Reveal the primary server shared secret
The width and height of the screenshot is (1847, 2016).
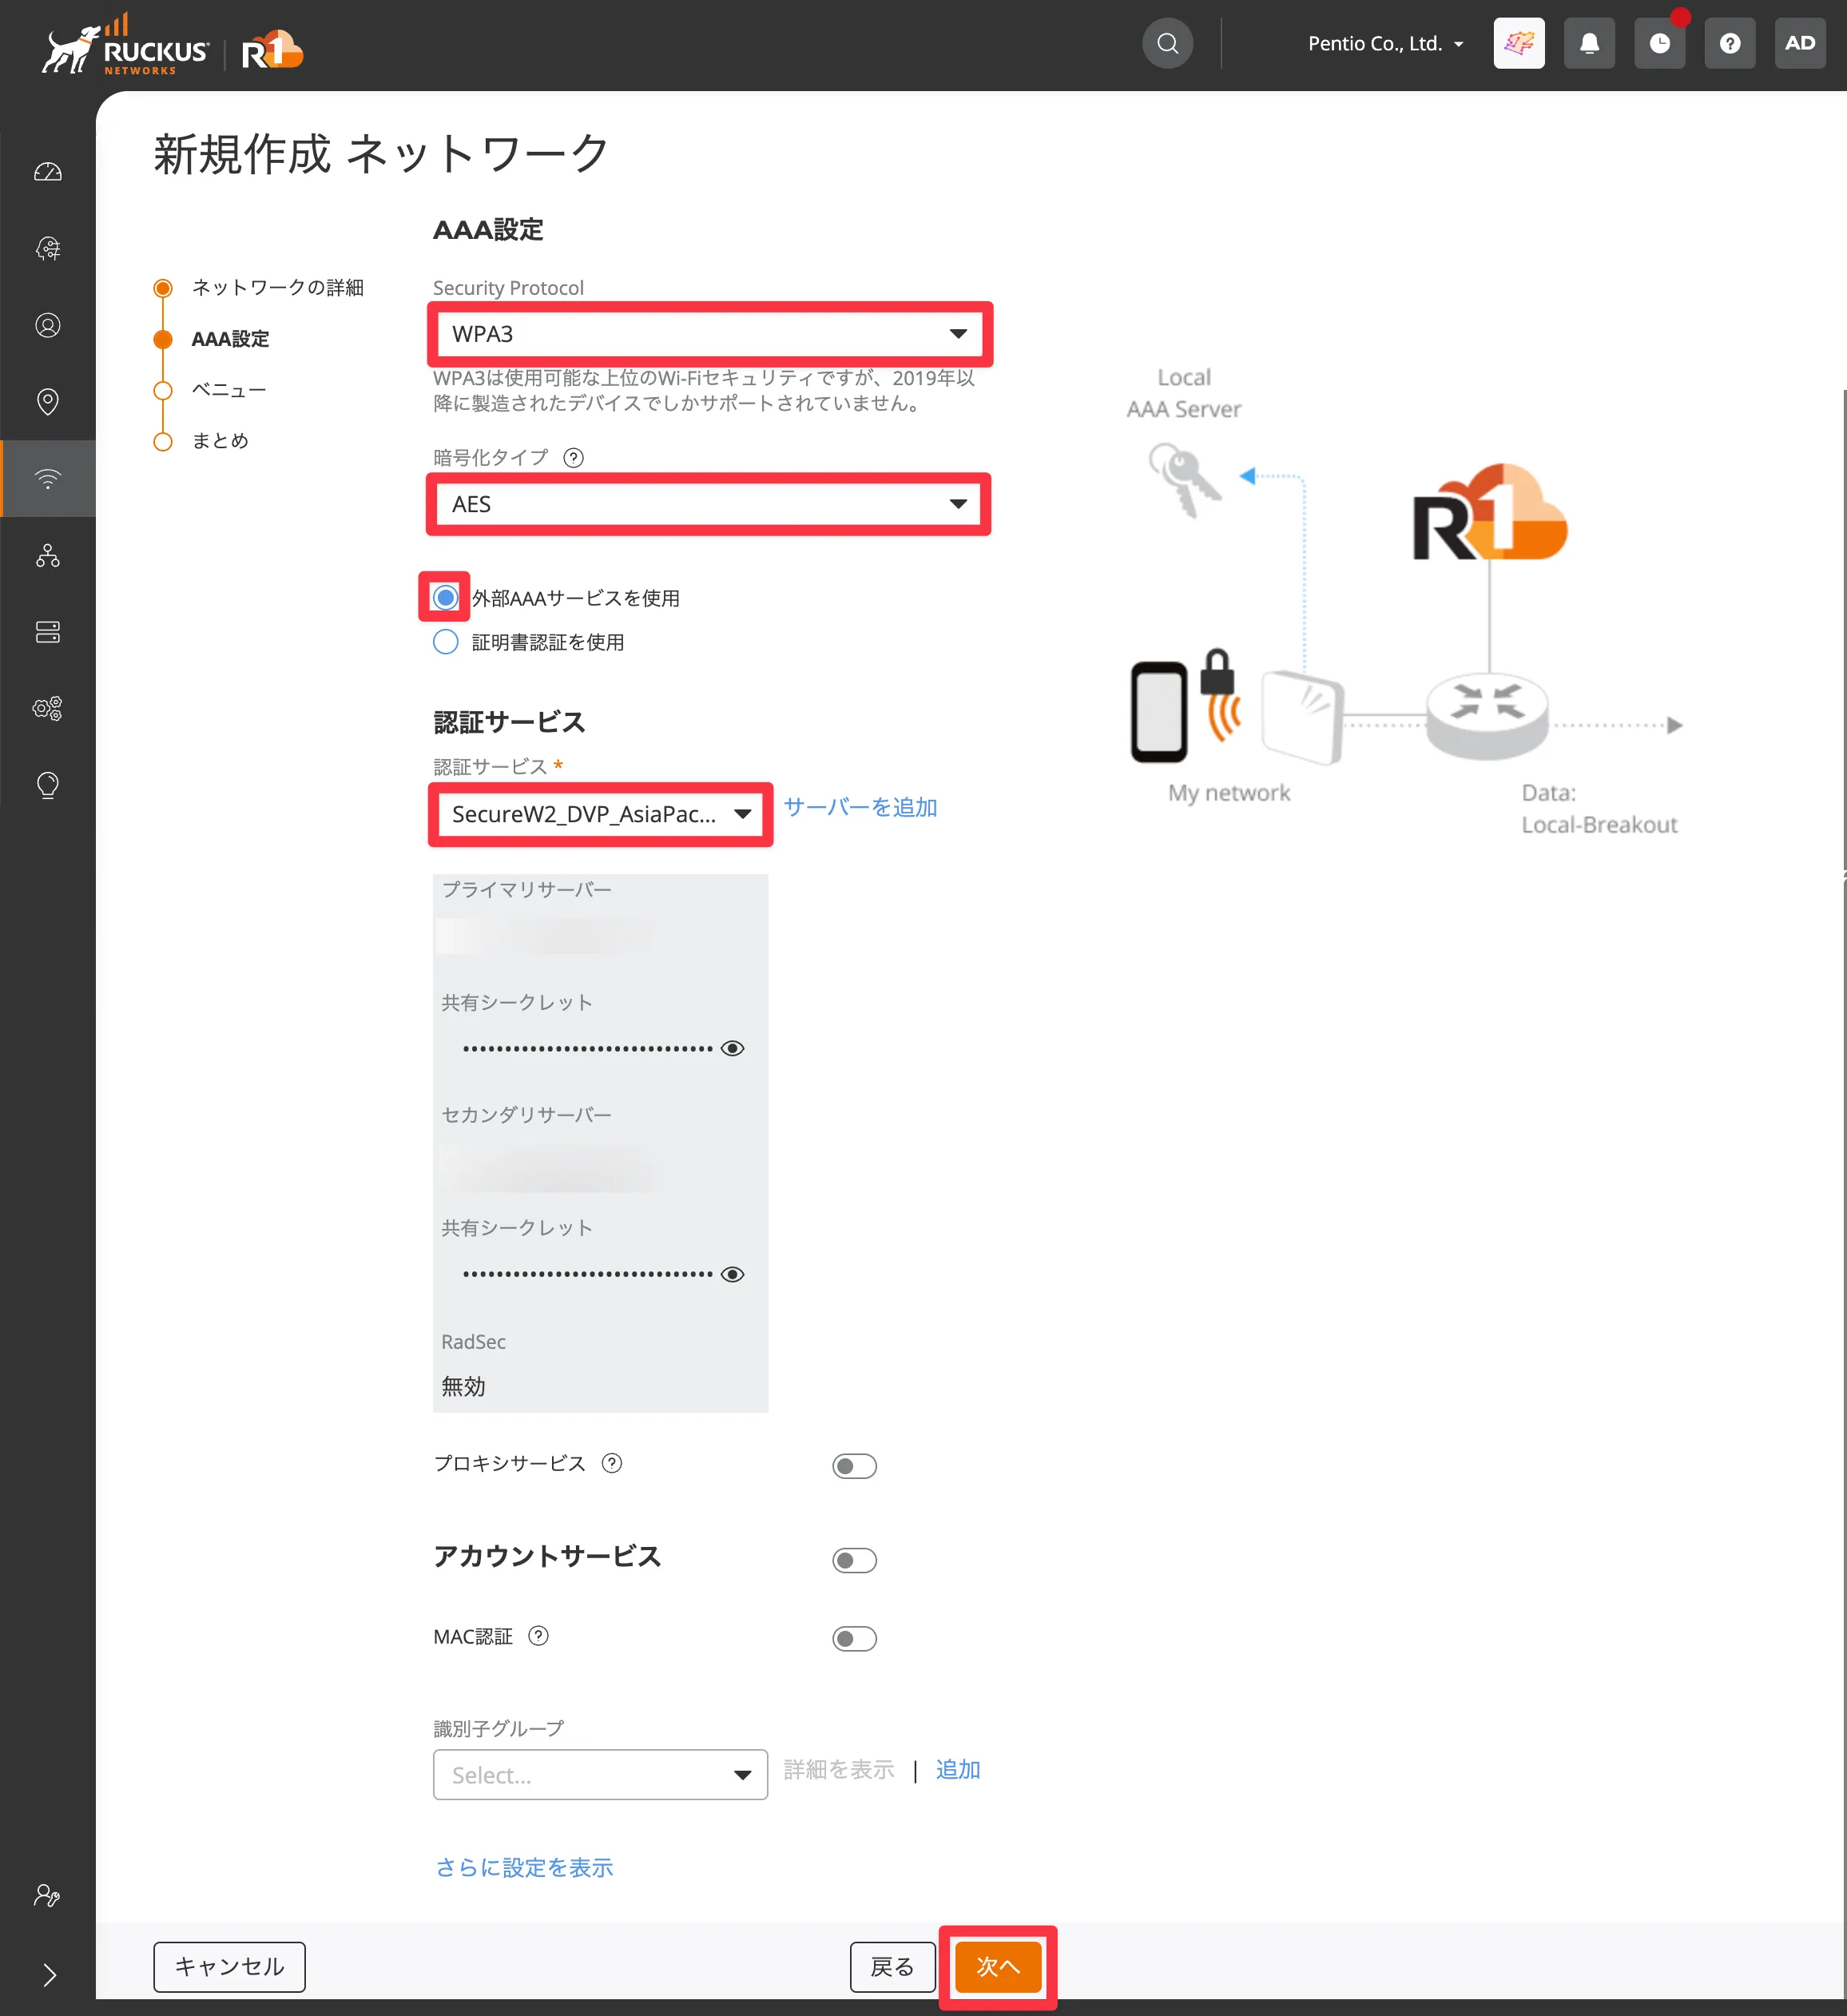pyautogui.click(x=732, y=1048)
